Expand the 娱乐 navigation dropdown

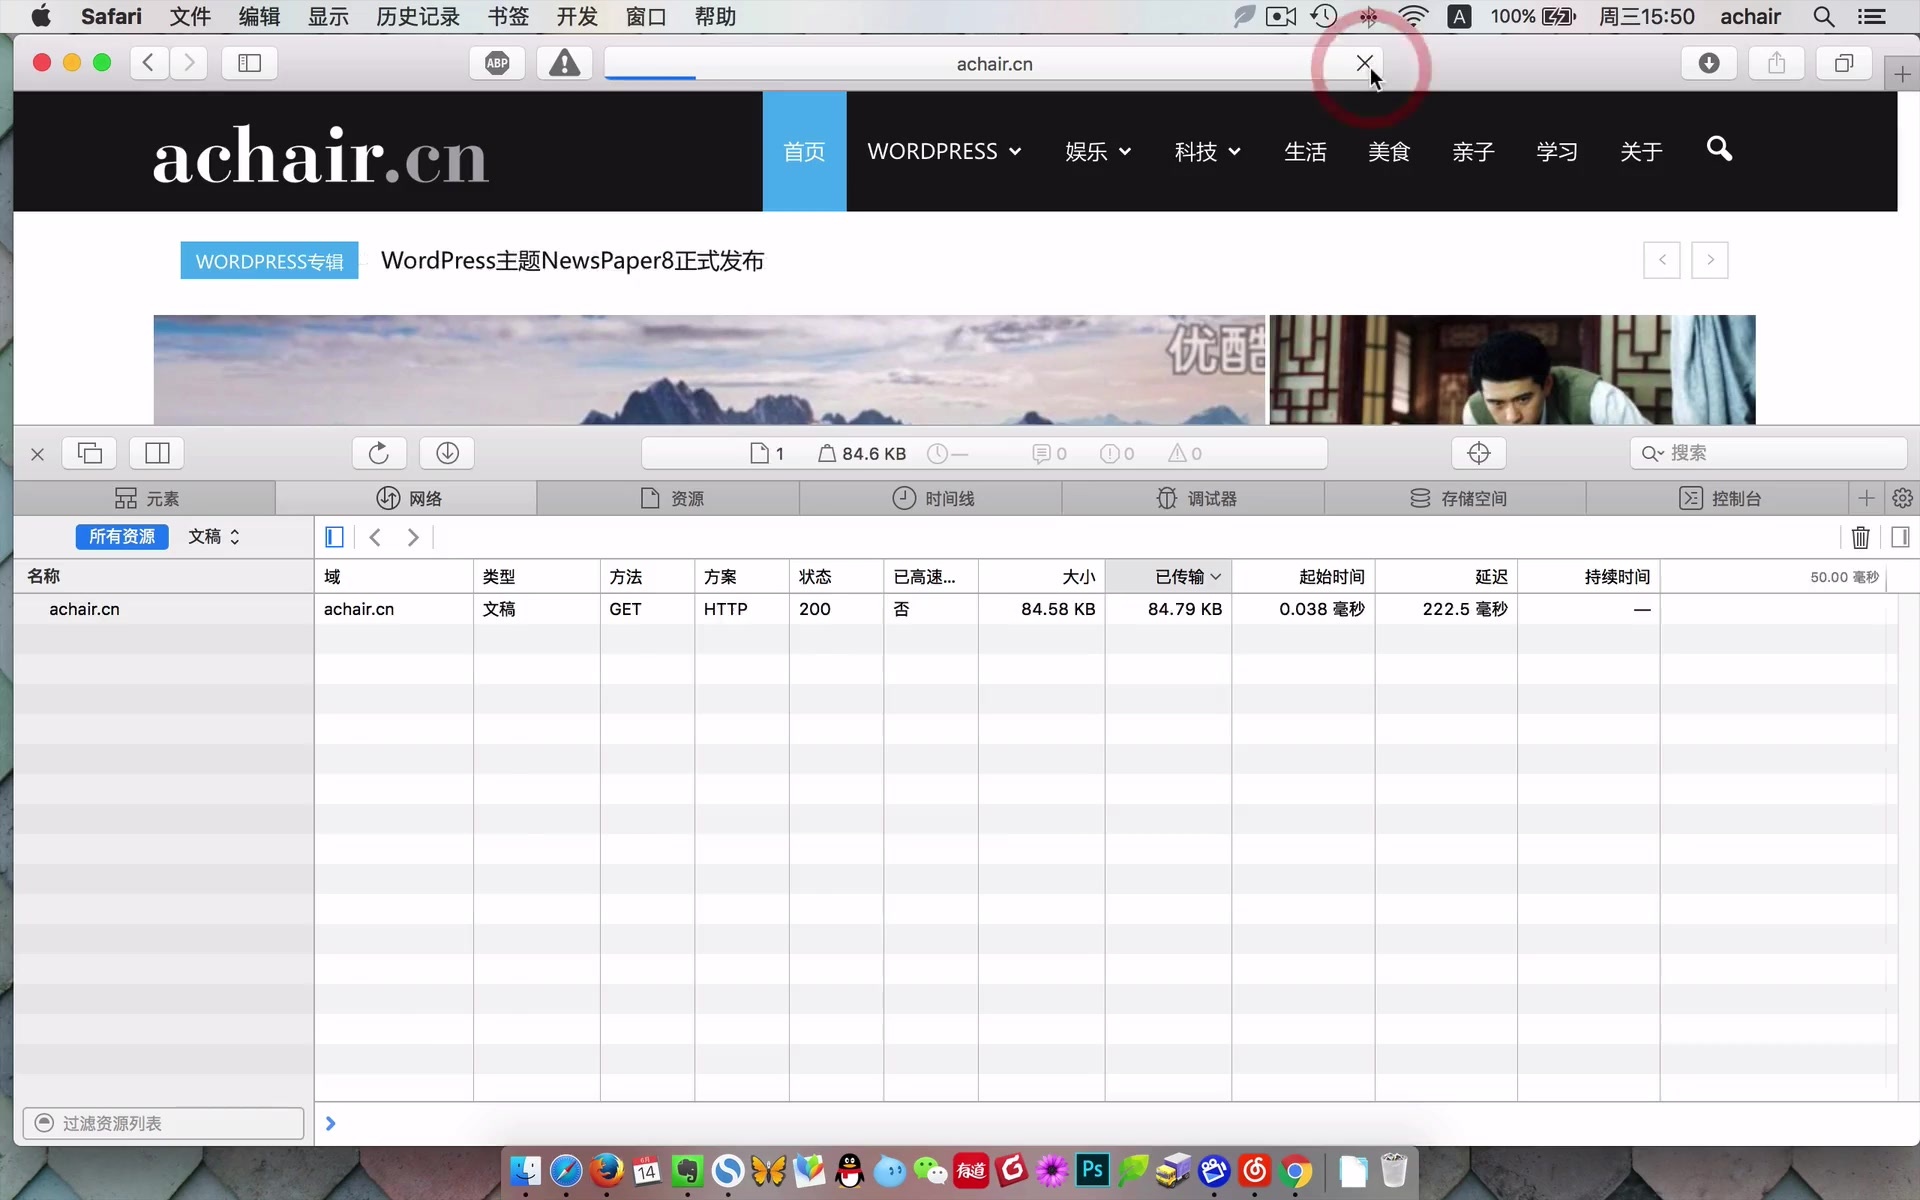(1098, 151)
